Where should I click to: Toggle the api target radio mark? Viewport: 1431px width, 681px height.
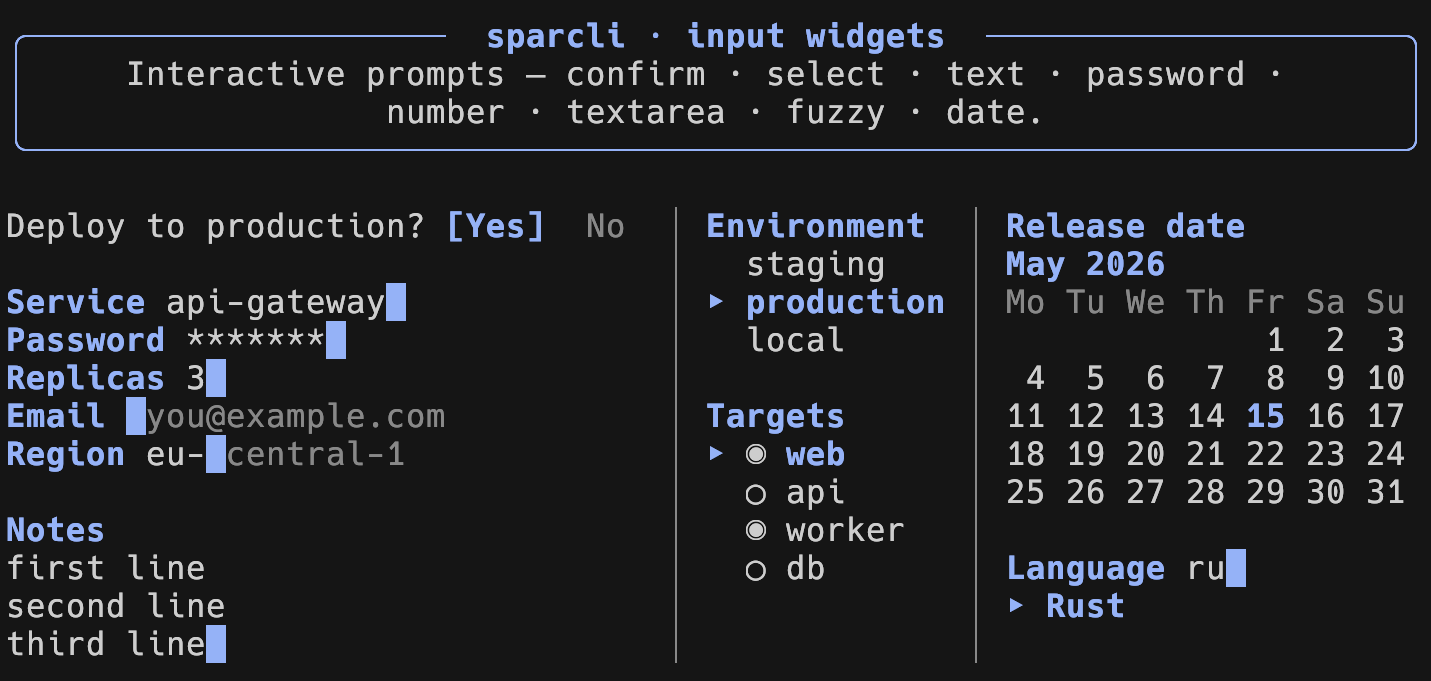point(756,493)
